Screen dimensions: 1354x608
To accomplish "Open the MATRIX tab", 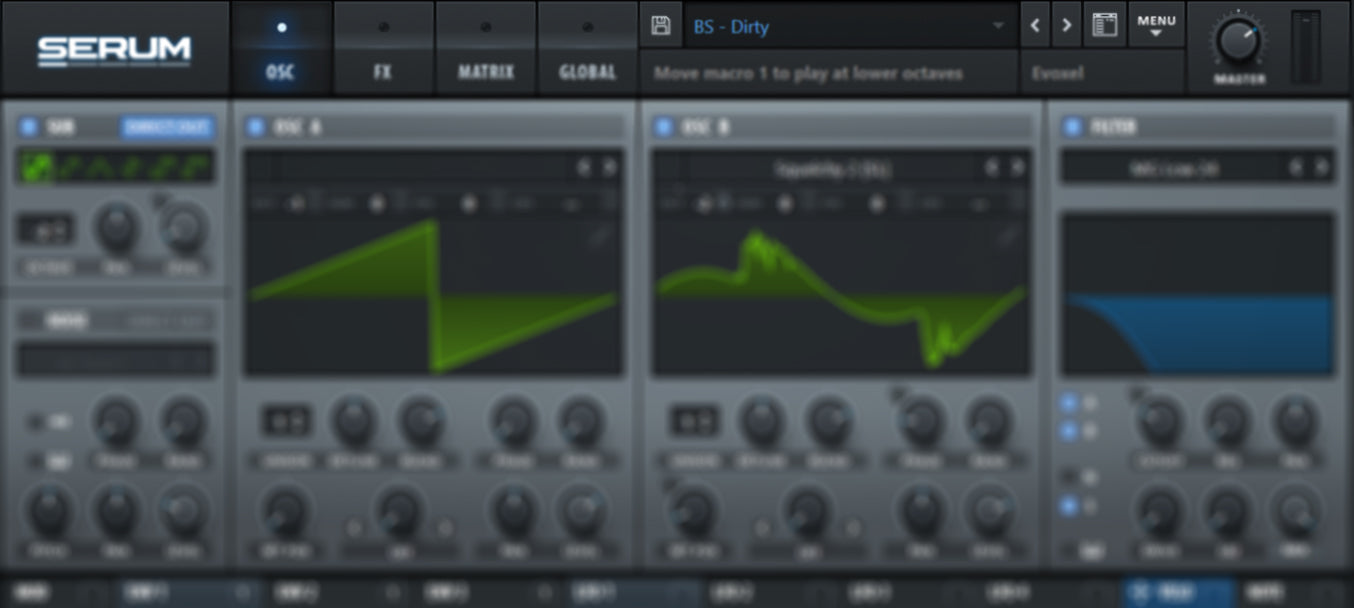I will 486,48.
